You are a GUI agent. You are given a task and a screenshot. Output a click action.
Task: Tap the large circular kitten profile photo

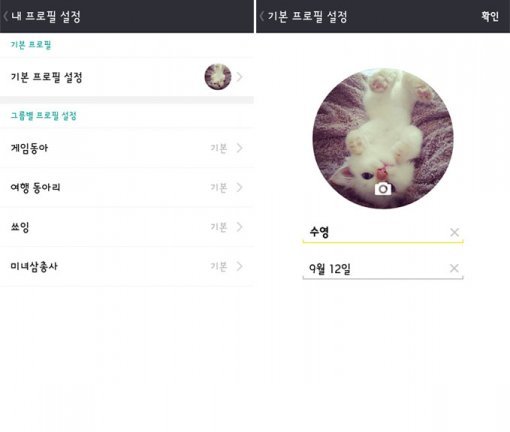383,139
